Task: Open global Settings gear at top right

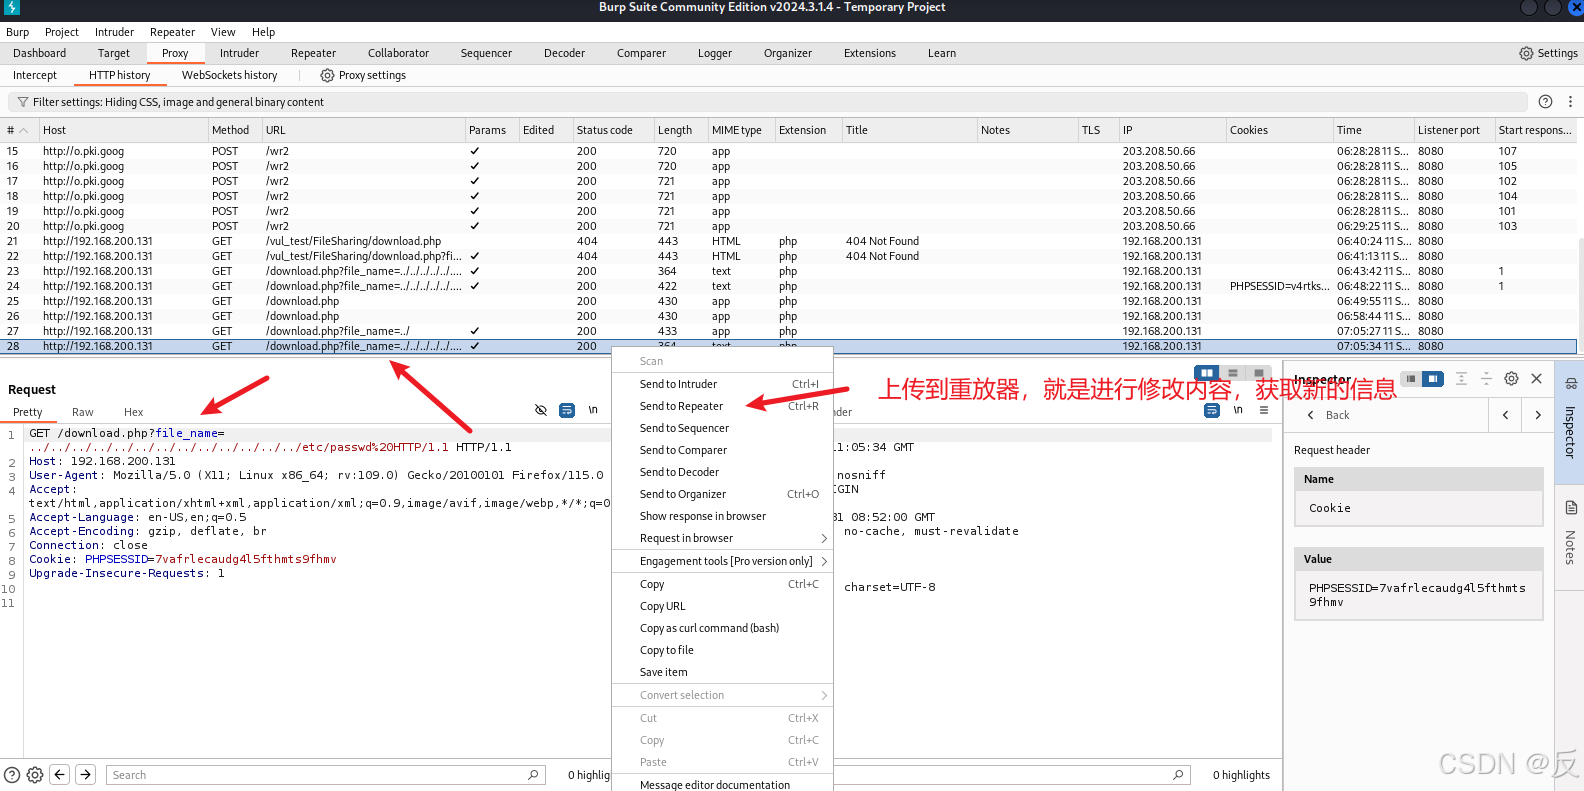Action: (1526, 53)
